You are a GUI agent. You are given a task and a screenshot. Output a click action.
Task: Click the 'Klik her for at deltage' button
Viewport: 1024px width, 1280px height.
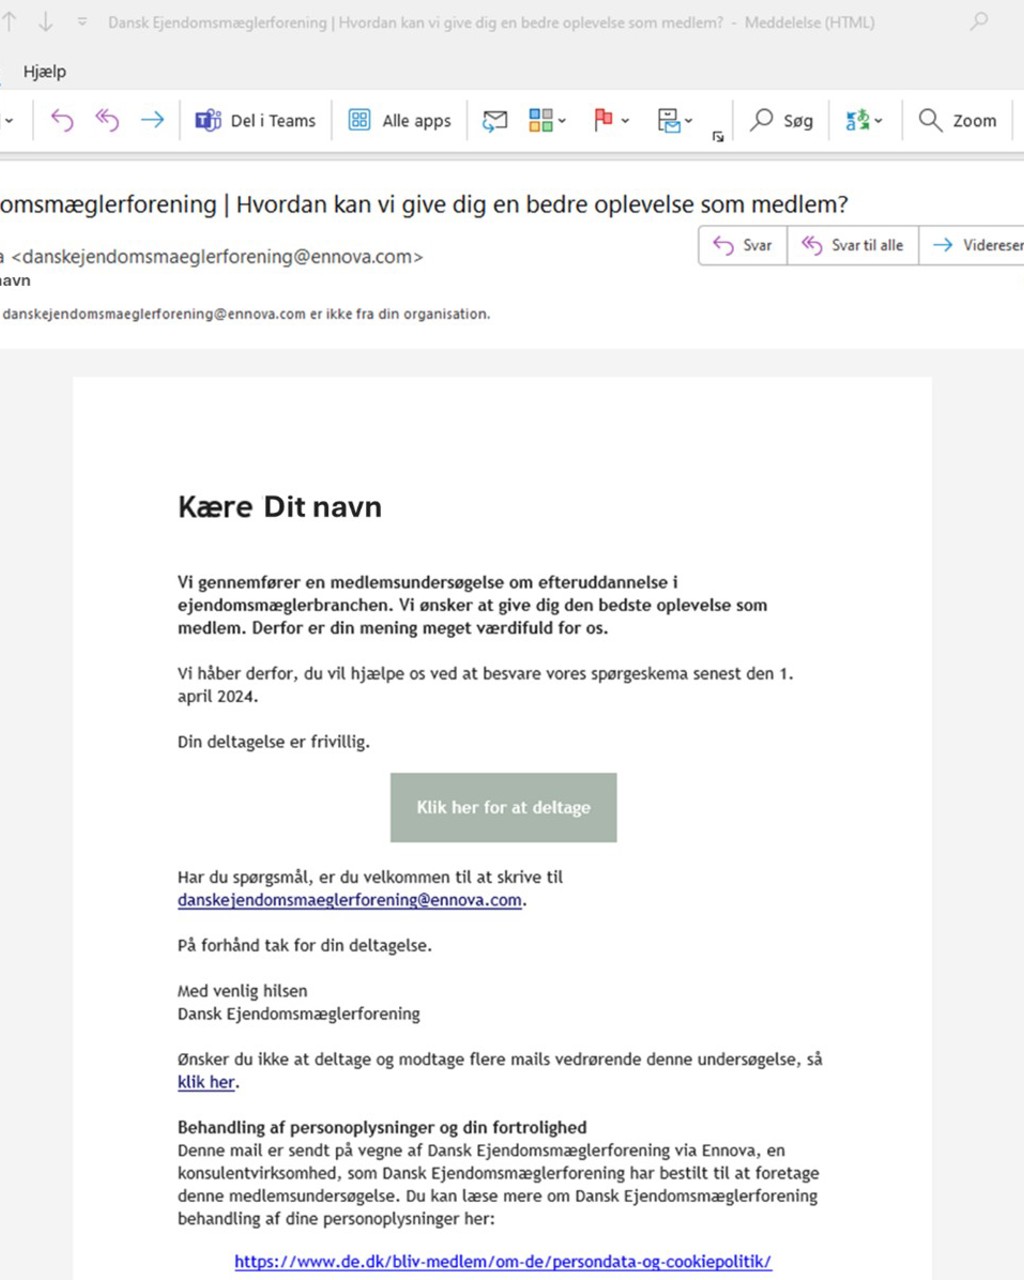click(503, 807)
